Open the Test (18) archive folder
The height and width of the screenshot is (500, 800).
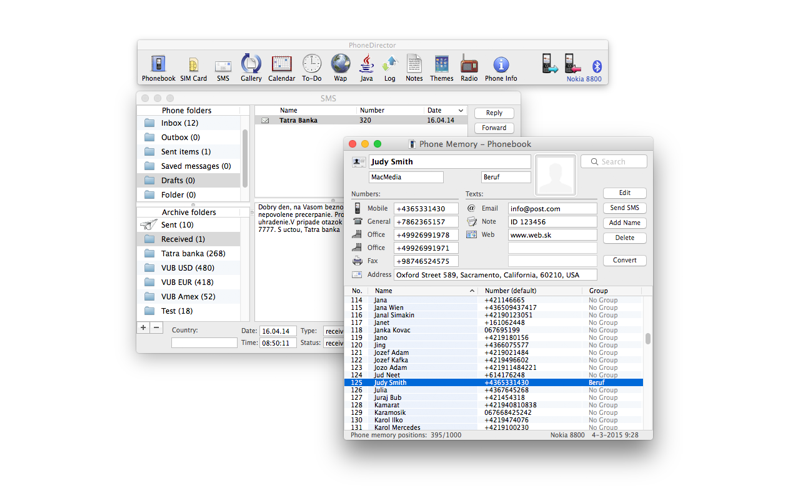pyautogui.click(x=189, y=311)
